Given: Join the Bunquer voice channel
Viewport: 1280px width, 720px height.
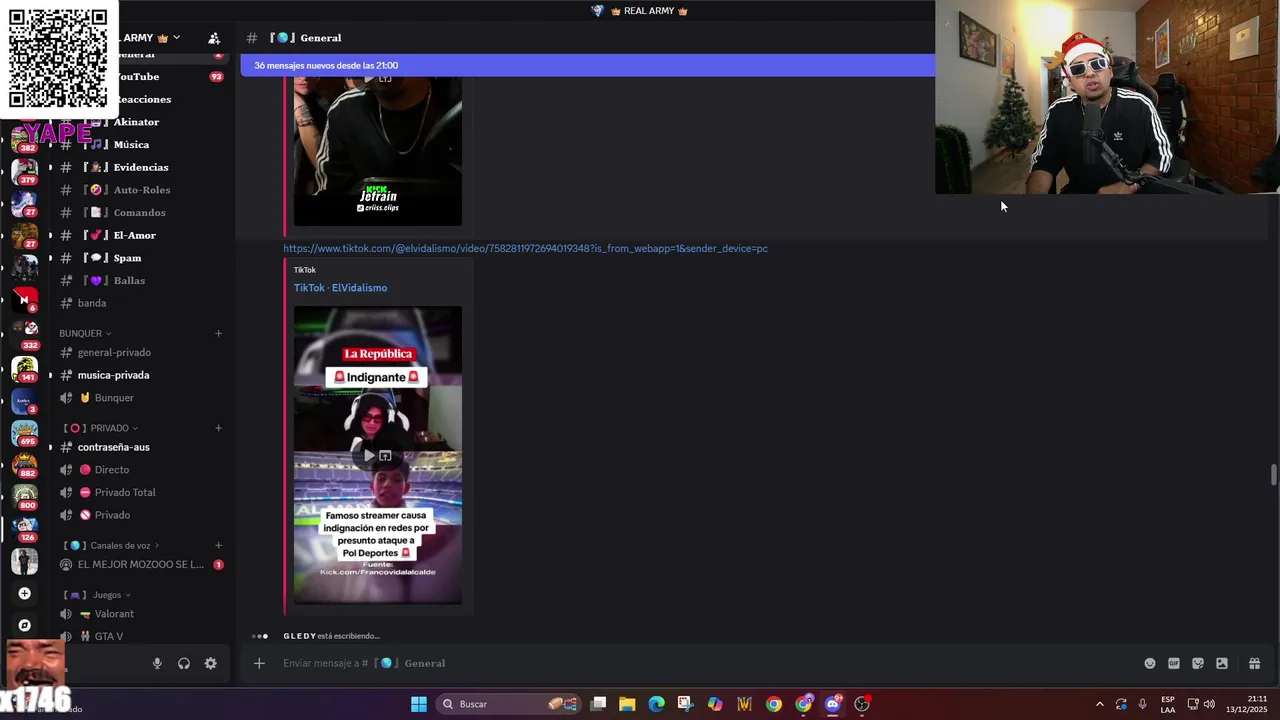Looking at the screenshot, I should coord(140,398).
